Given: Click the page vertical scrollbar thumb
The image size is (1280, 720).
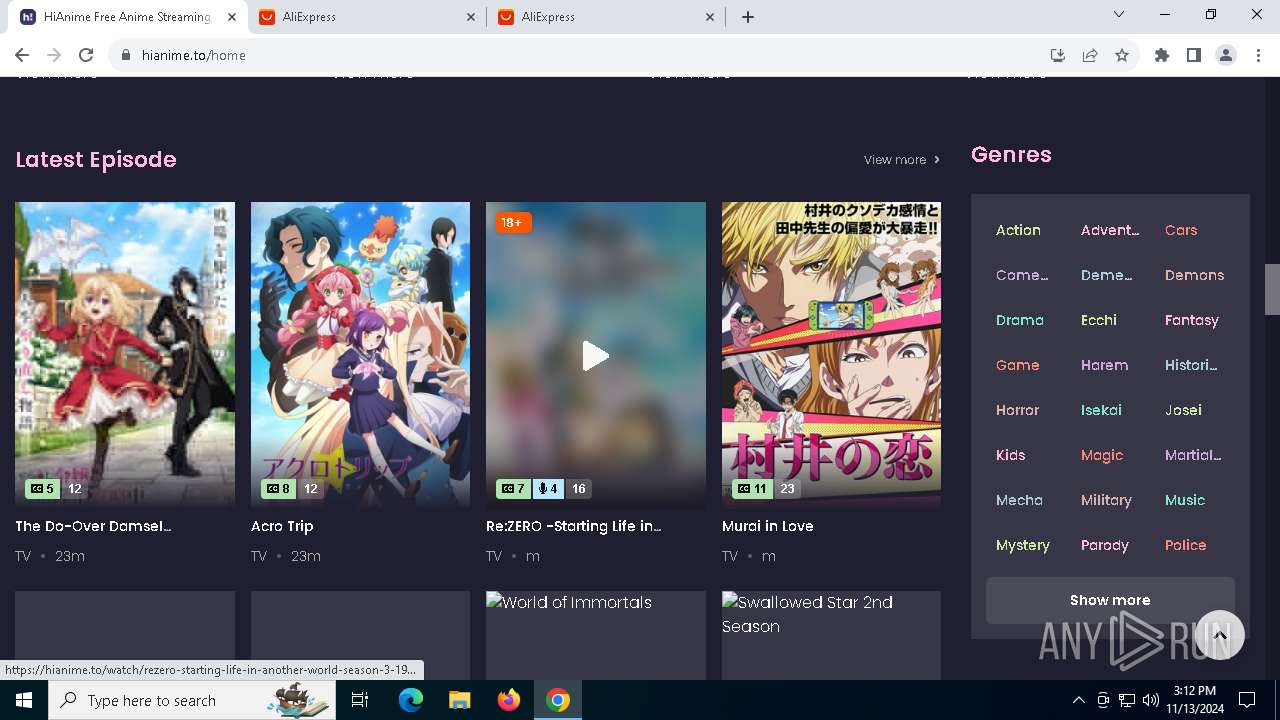Looking at the screenshot, I should coord(1272,289).
